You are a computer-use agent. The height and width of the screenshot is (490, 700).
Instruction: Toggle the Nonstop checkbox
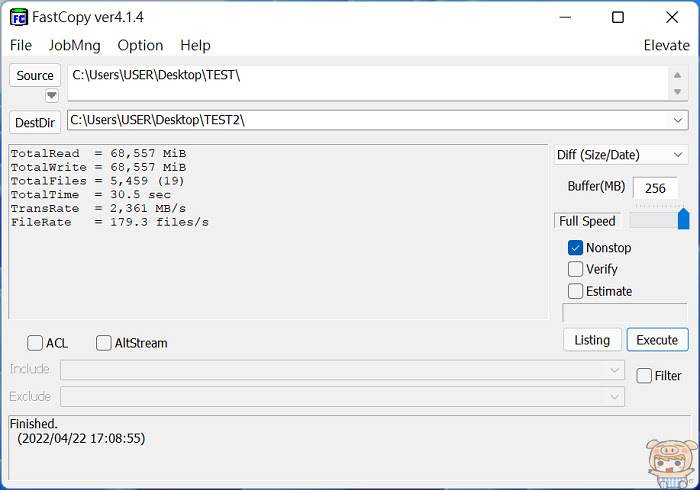(575, 248)
